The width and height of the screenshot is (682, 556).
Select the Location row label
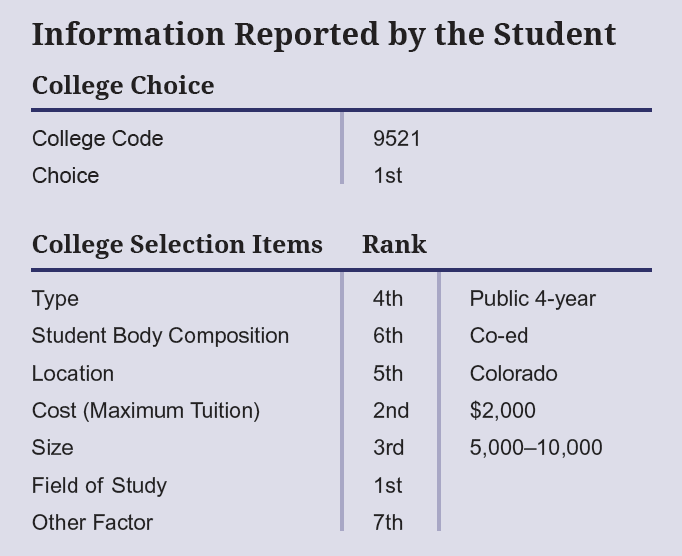[x=72, y=374]
